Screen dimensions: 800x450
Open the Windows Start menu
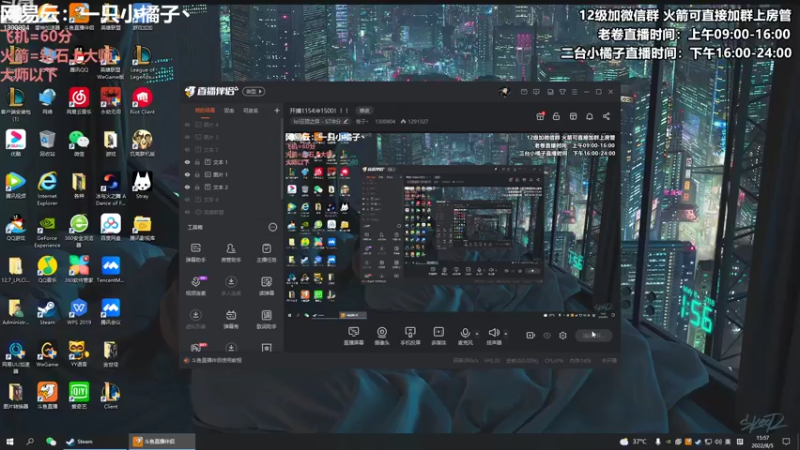pos(9,441)
